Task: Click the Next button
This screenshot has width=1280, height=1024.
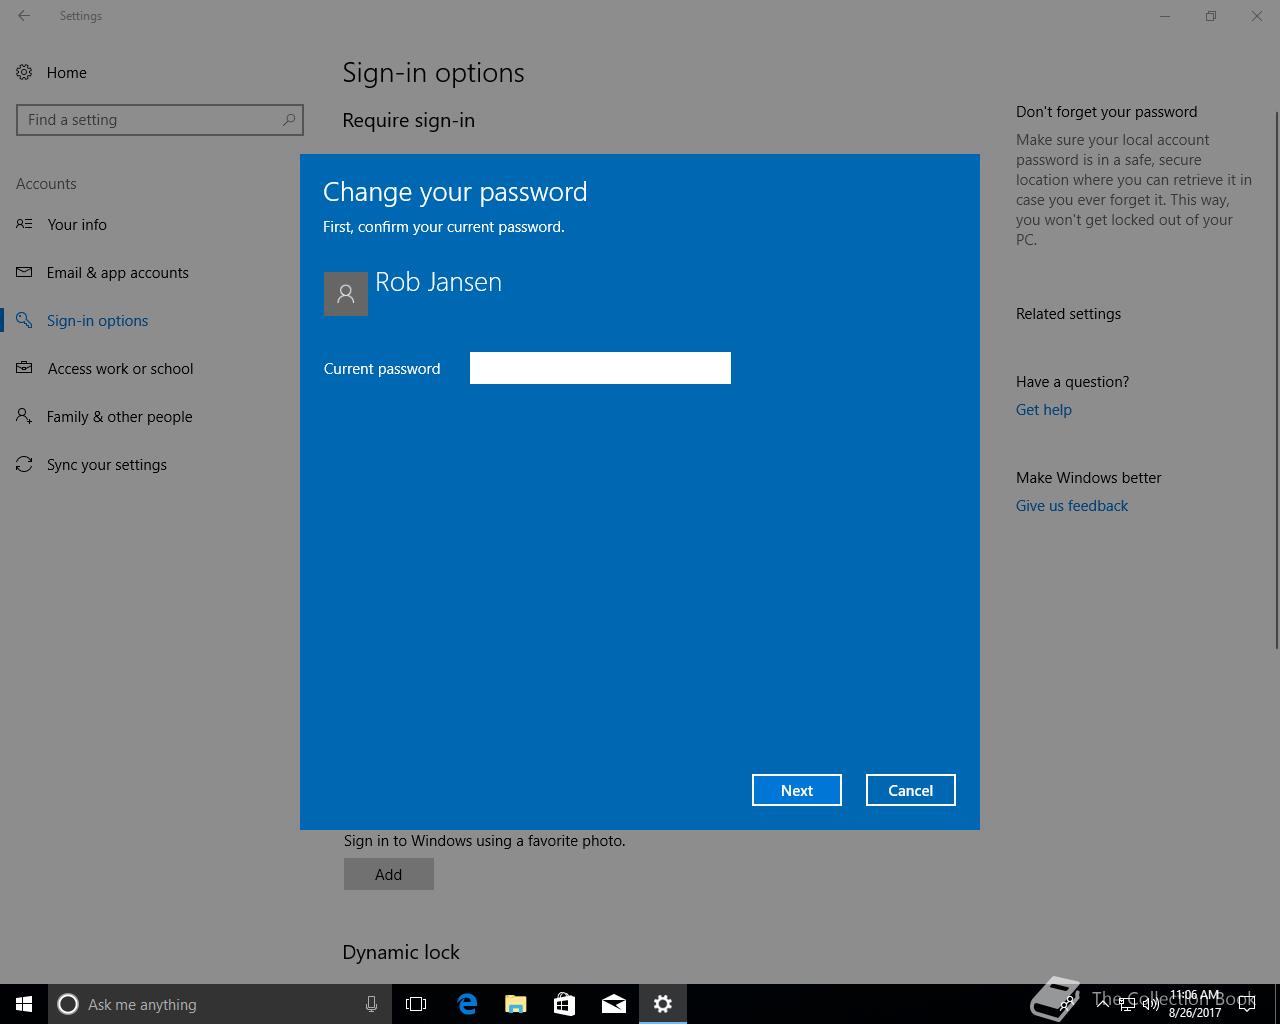Action: (797, 790)
